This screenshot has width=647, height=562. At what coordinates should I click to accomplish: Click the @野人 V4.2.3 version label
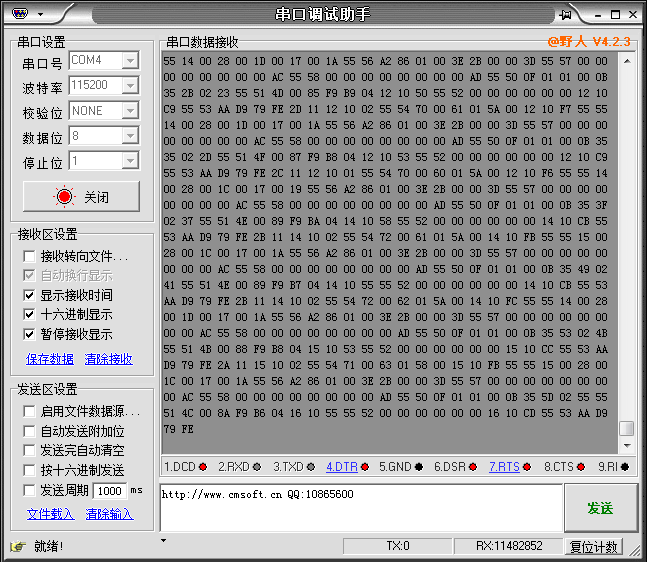[x=589, y=42]
